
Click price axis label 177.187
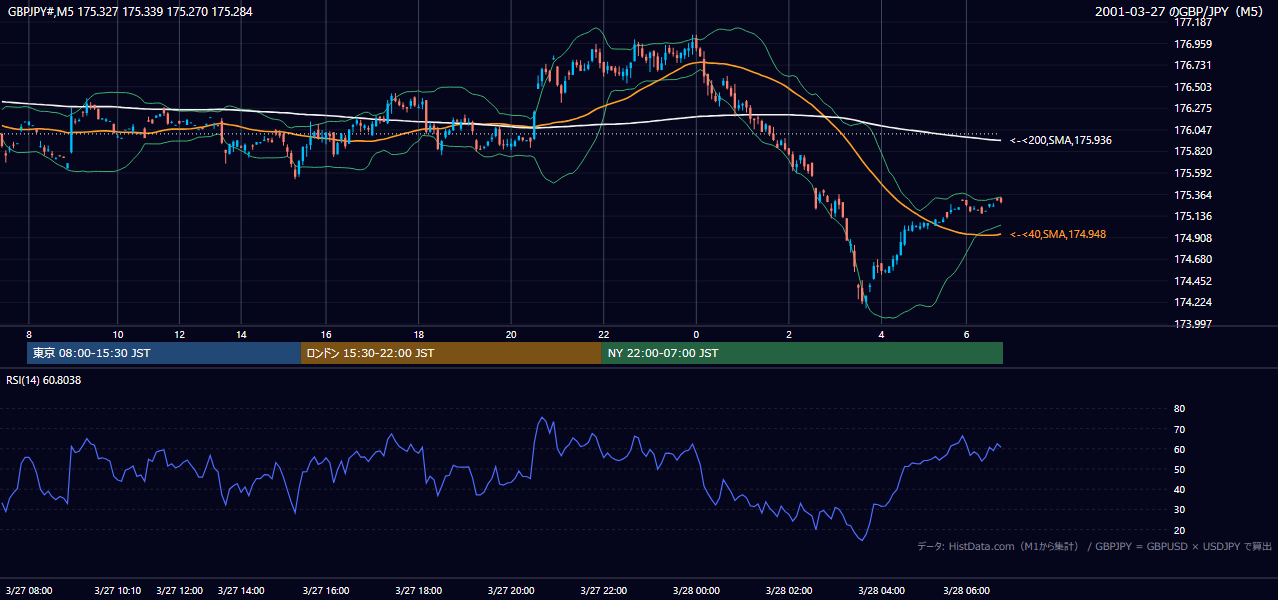click(x=1193, y=22)
